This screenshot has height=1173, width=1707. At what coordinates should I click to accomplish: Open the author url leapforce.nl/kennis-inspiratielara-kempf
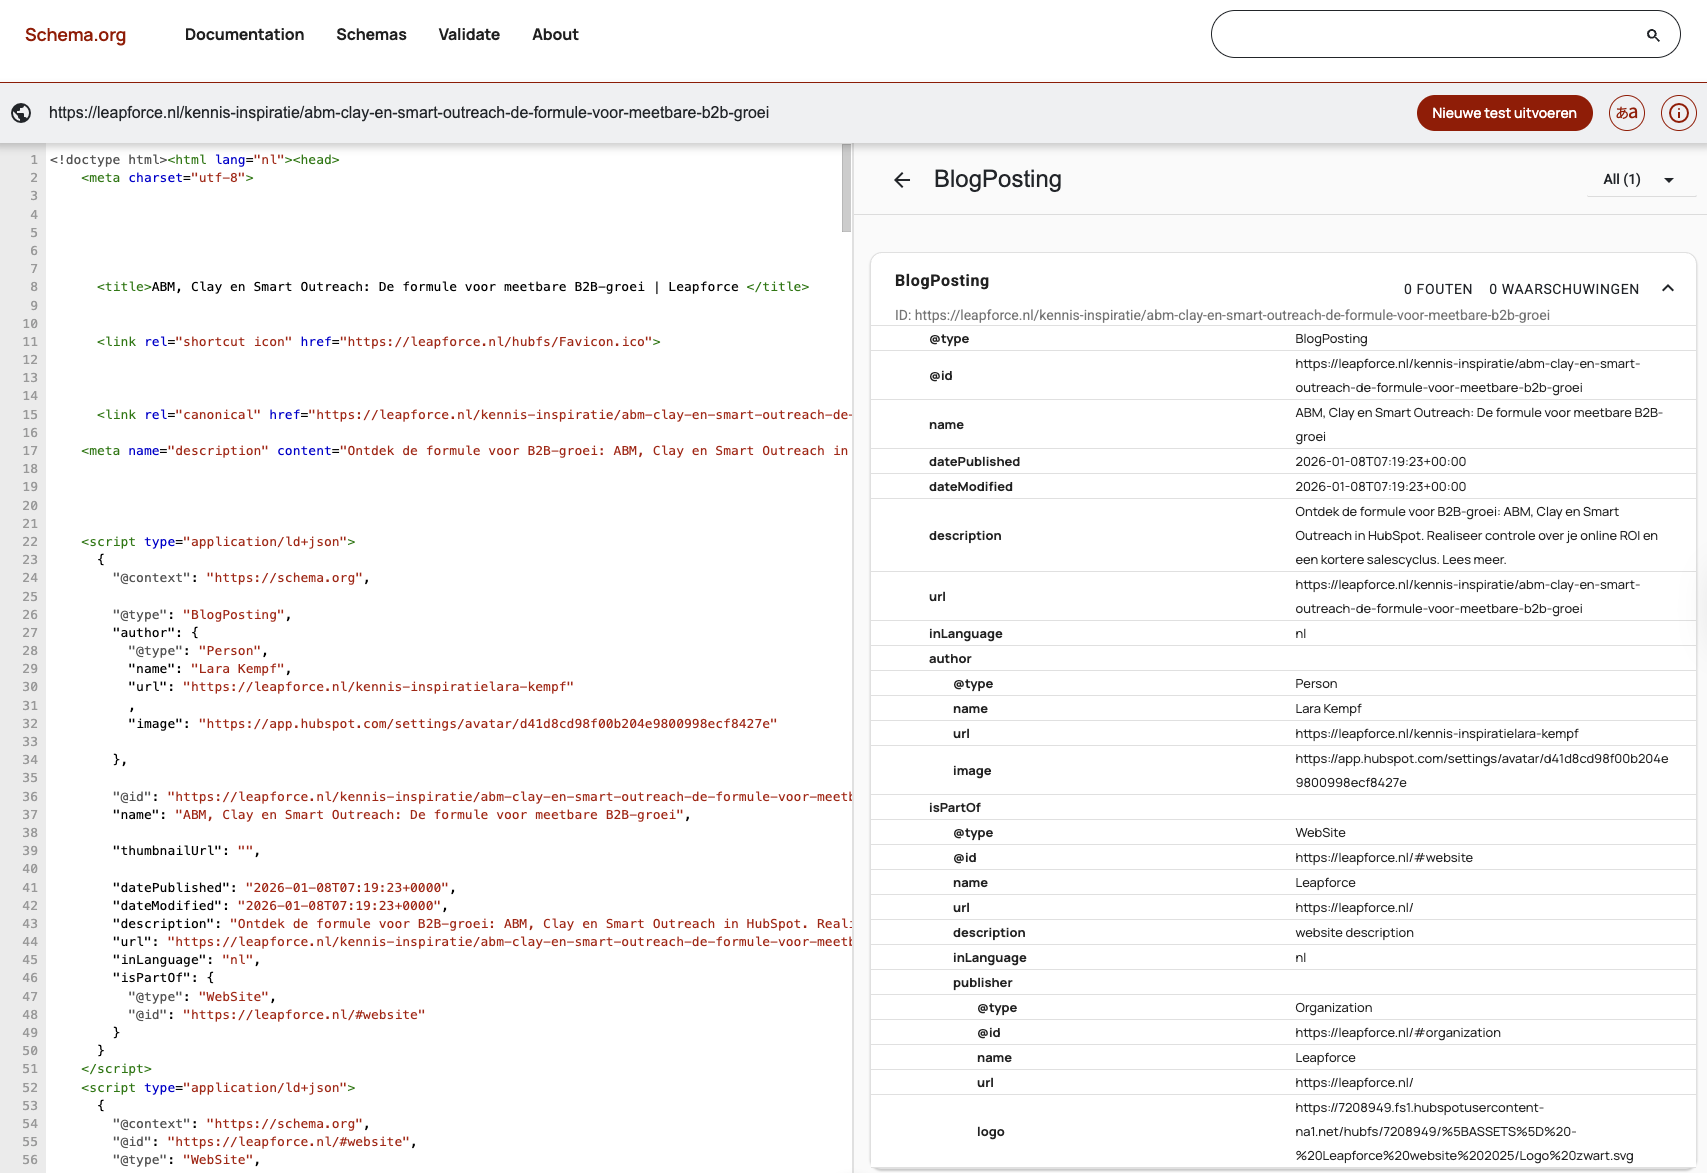point(1437,733)
